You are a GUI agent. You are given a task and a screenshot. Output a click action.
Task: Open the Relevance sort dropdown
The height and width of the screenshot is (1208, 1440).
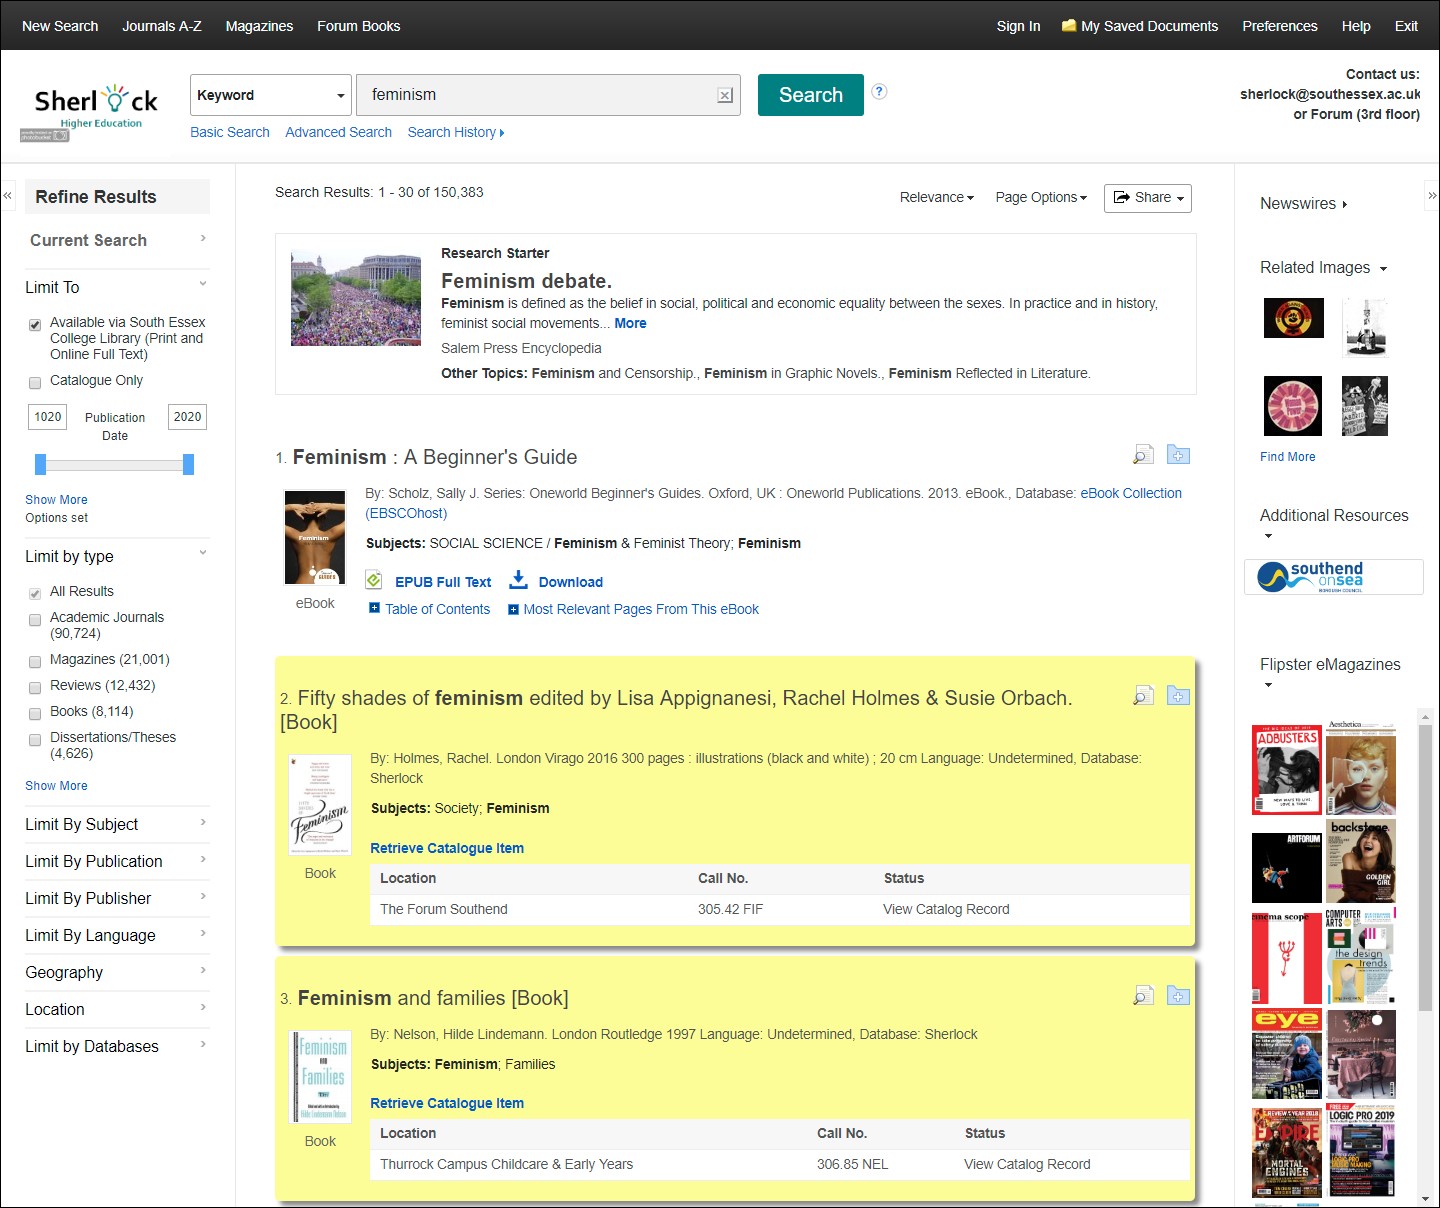pos(936,198)
